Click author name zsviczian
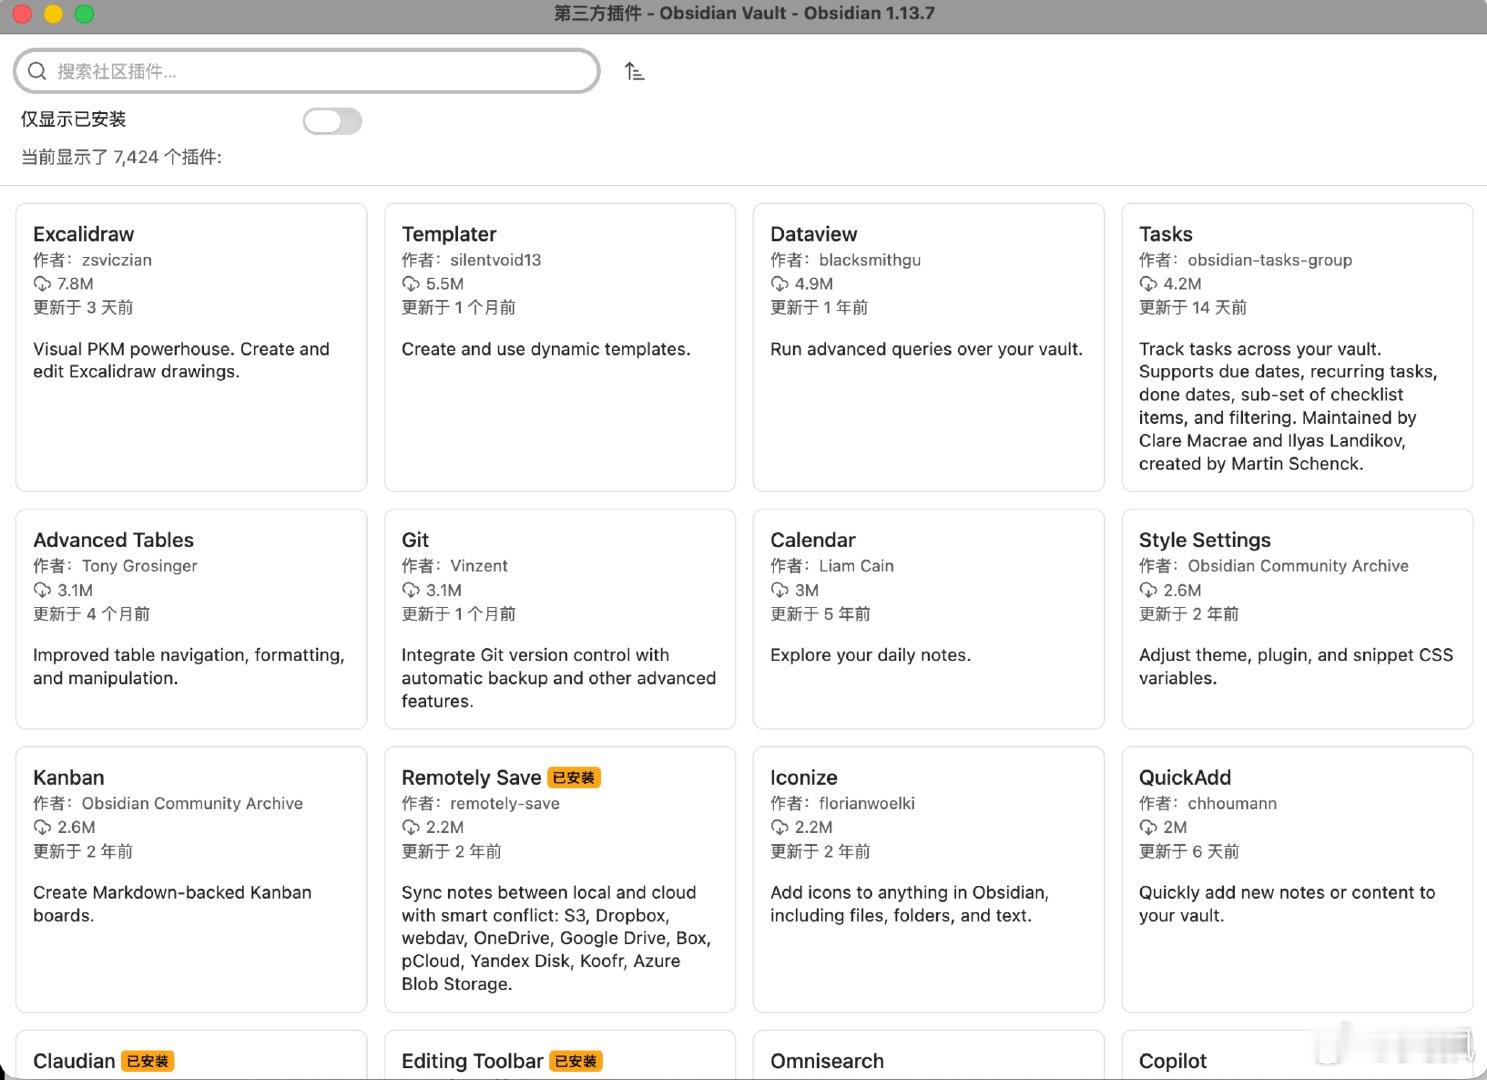 tap(117, 260)
